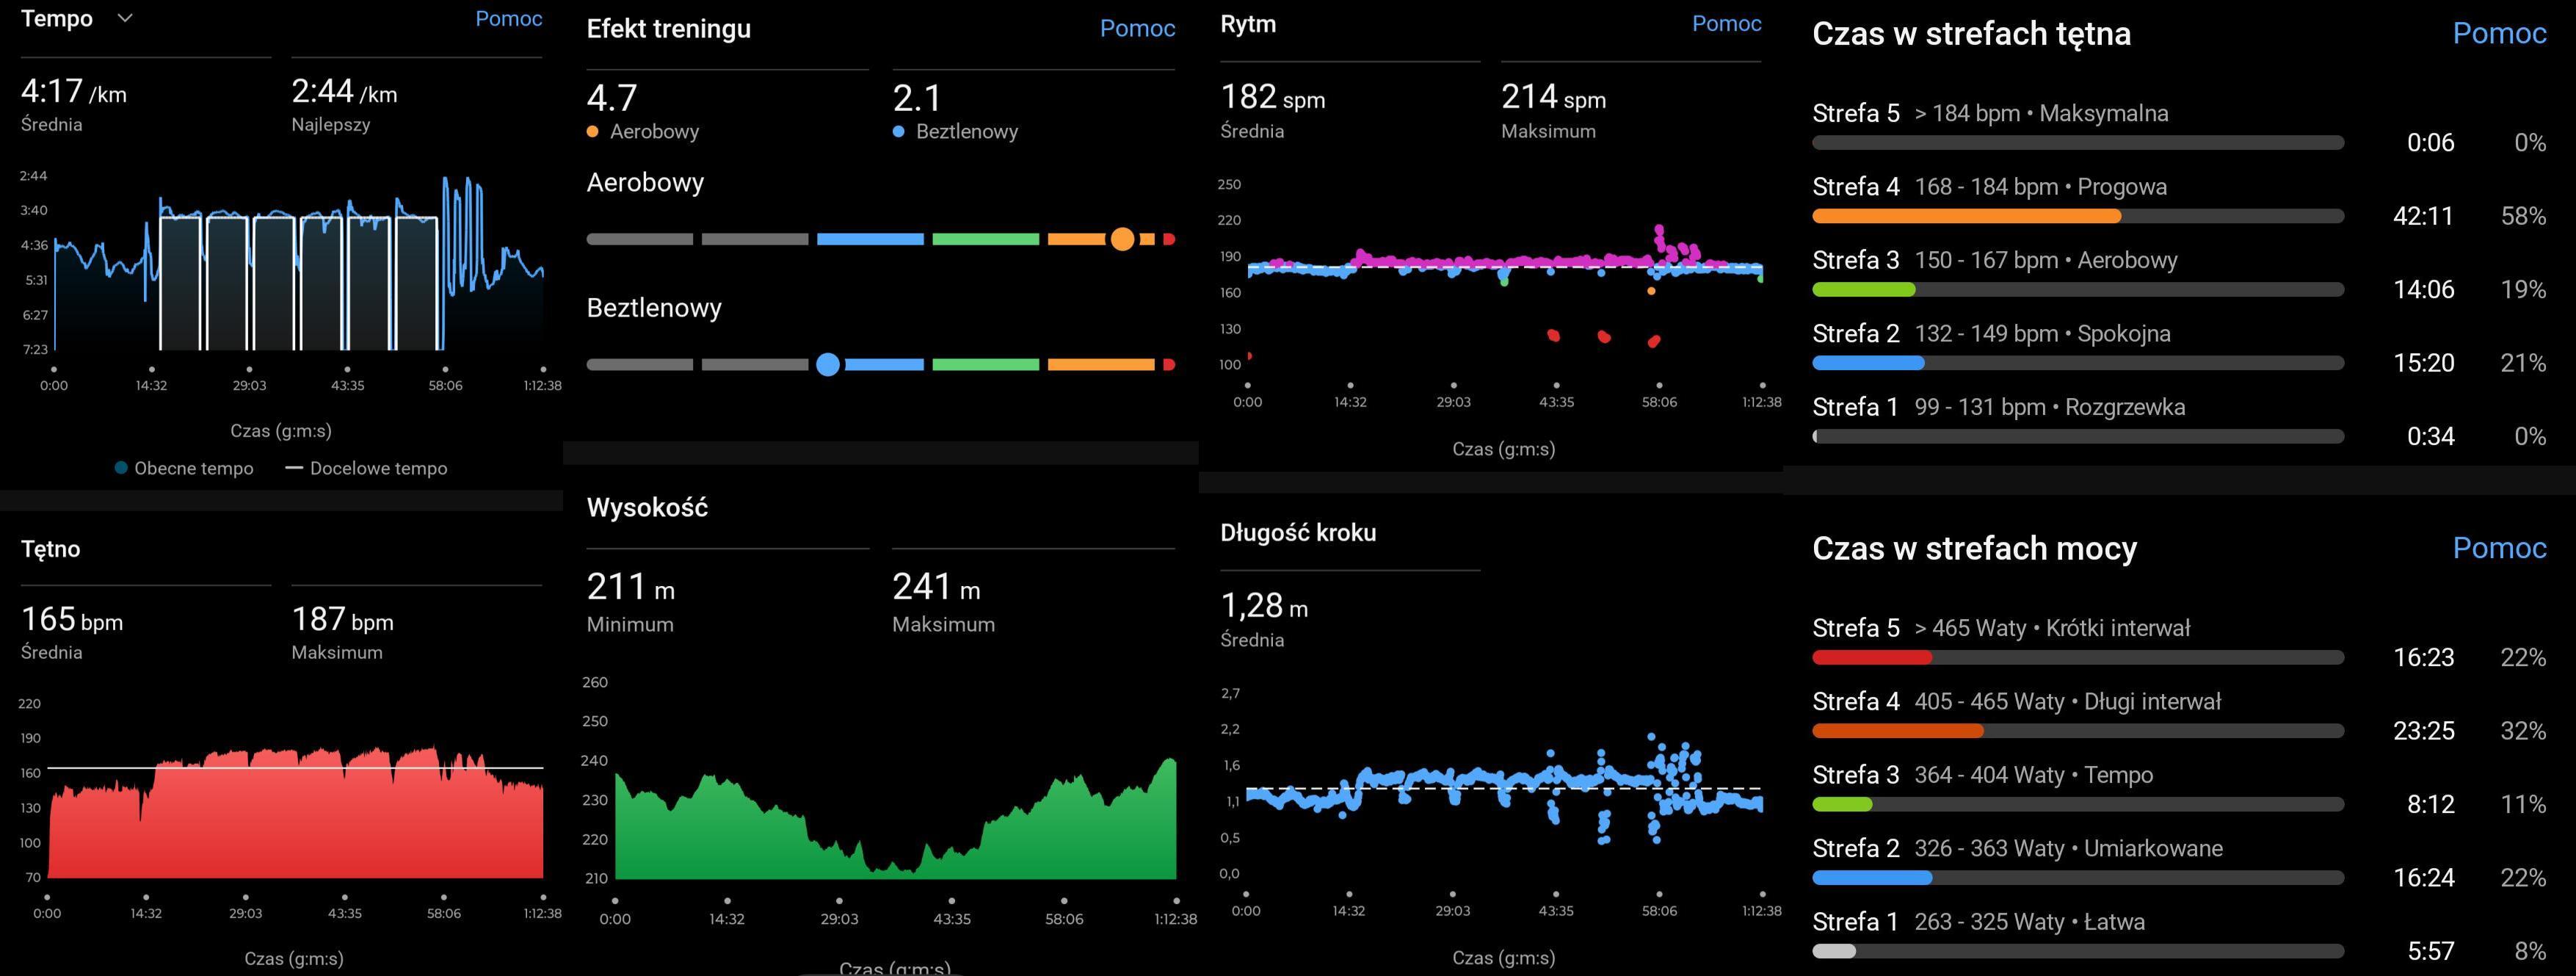Open Pomoc for Czas w strefach tętna

[x=2499, y=33]
